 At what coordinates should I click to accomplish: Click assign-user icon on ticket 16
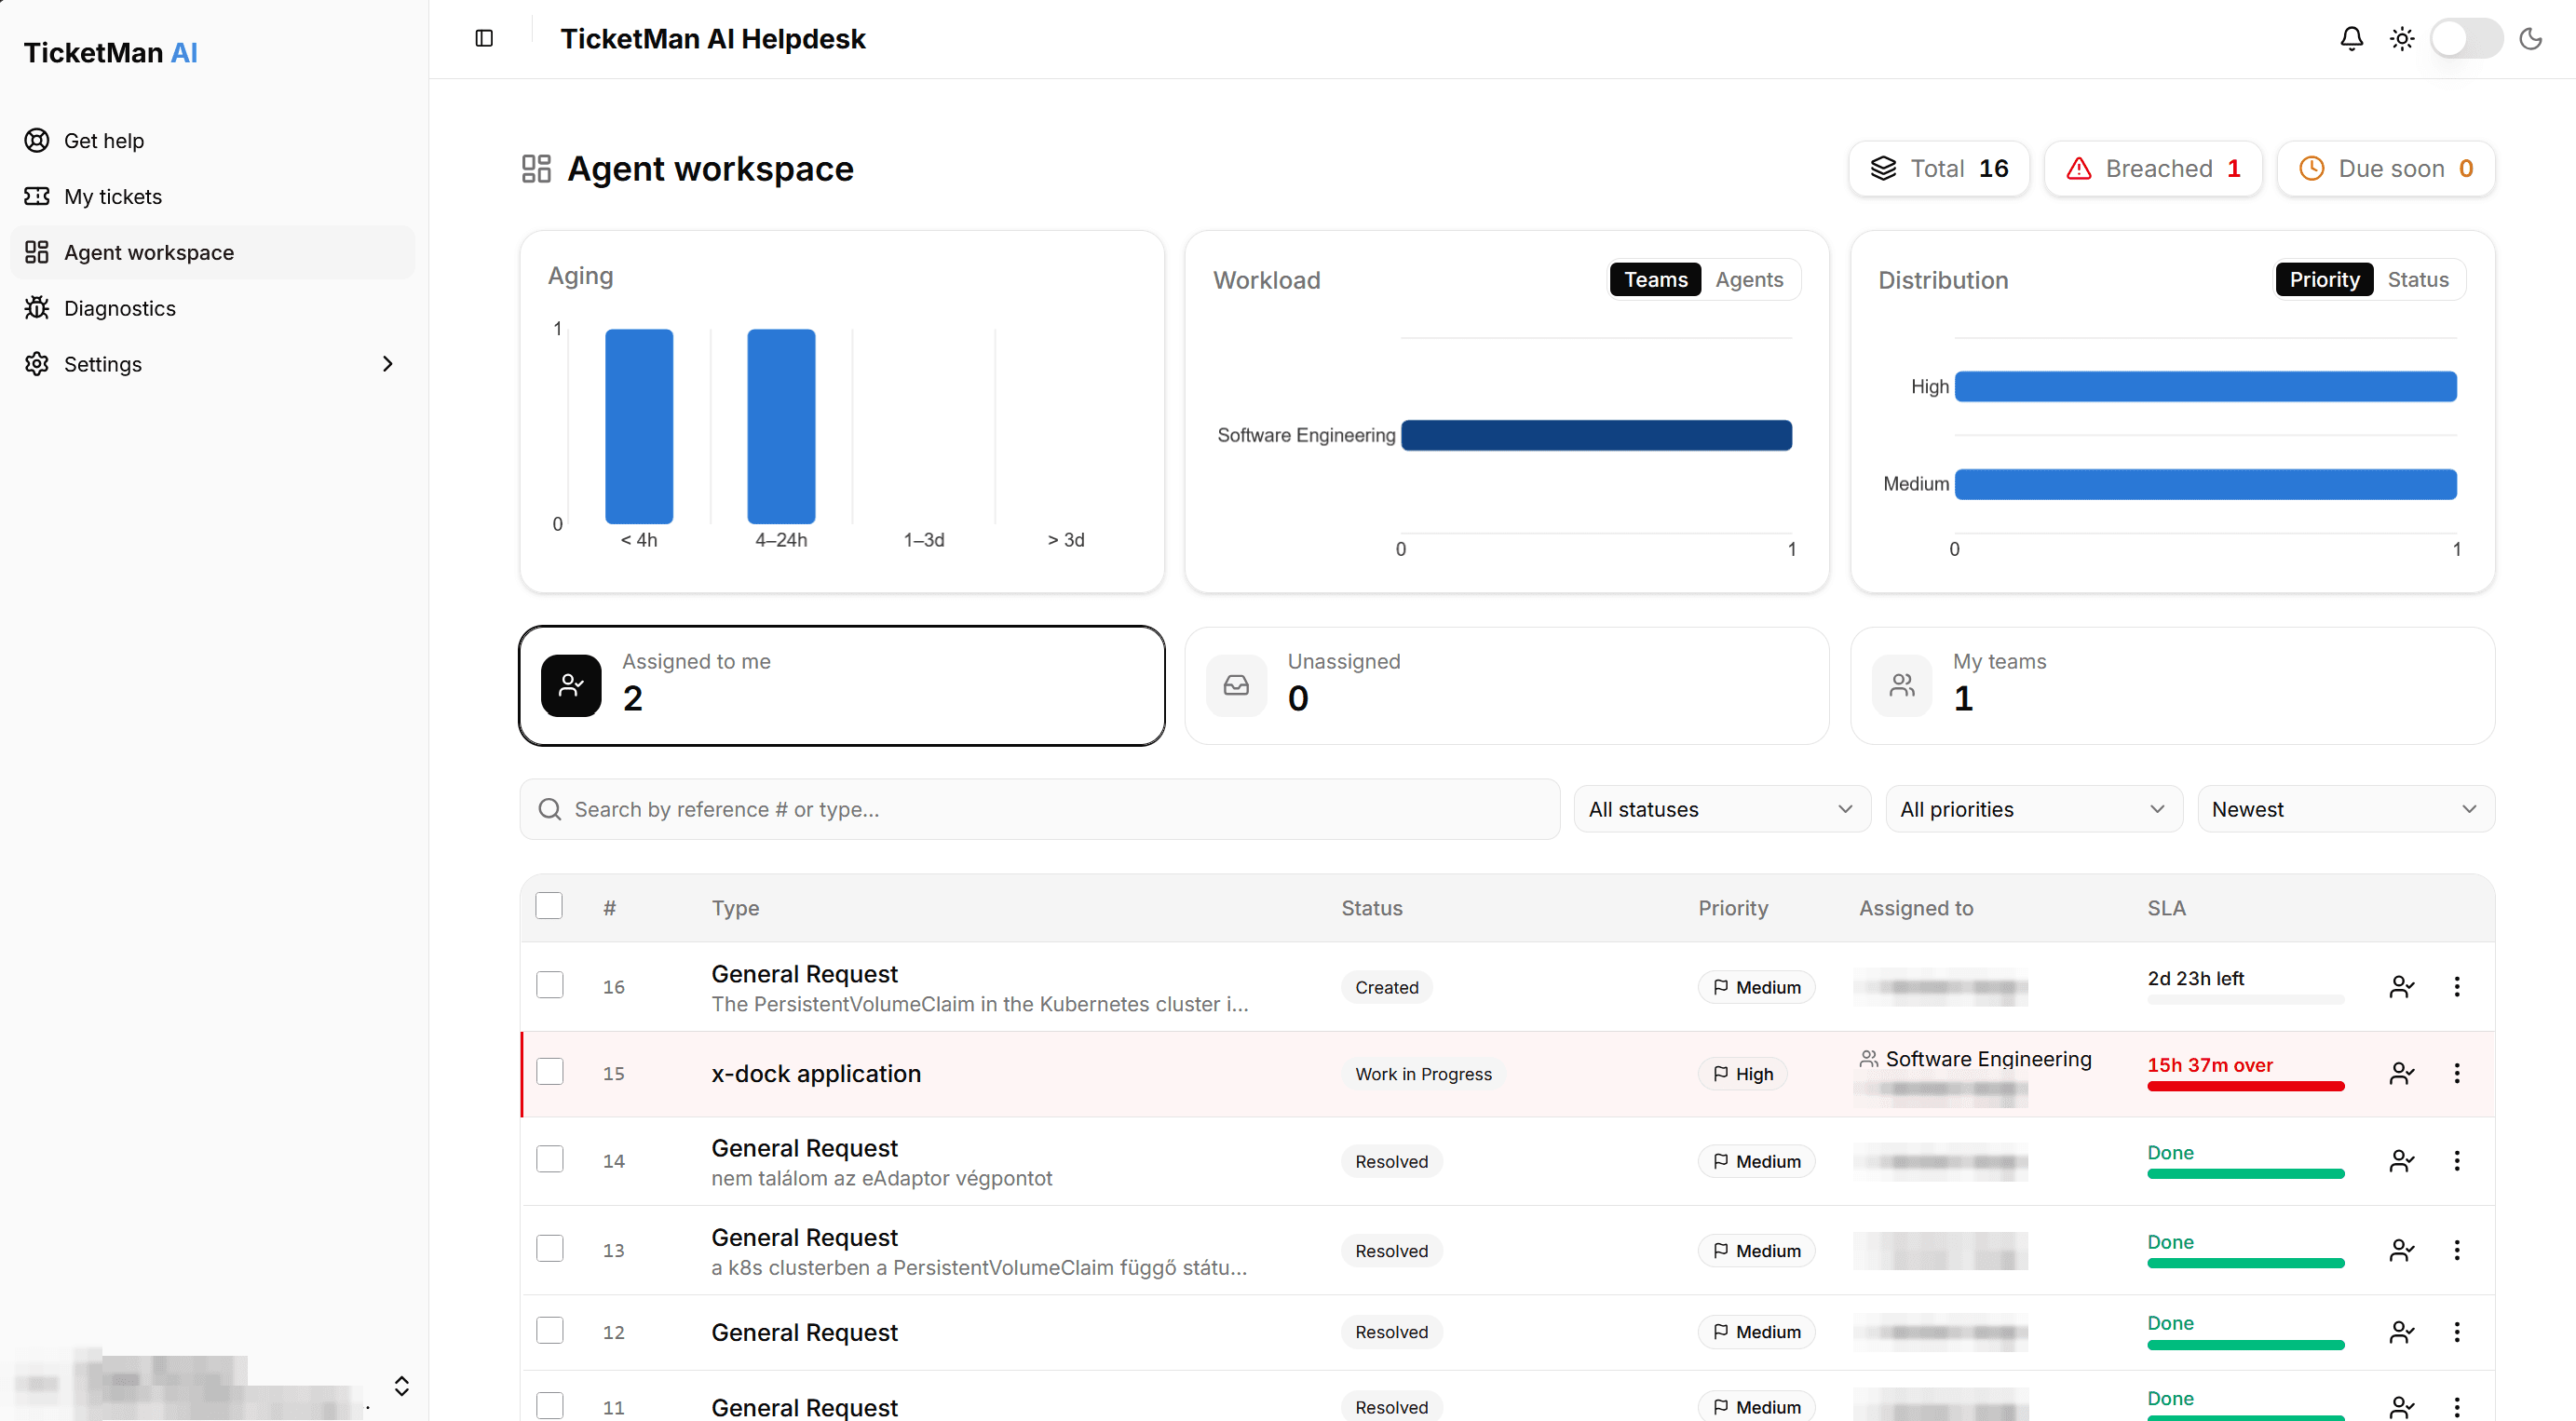2401,987
